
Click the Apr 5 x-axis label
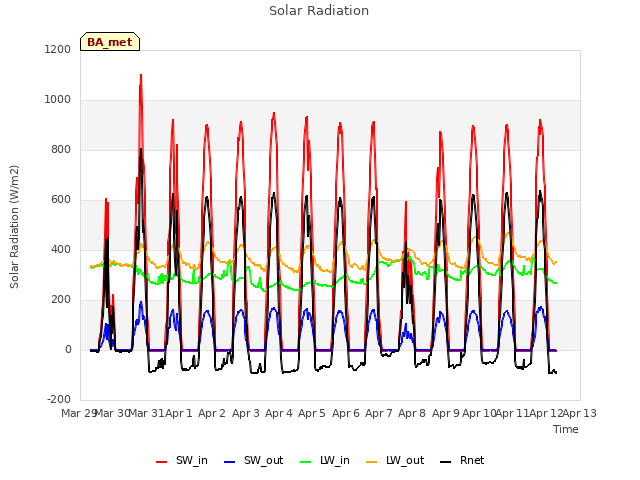point(312,413)
